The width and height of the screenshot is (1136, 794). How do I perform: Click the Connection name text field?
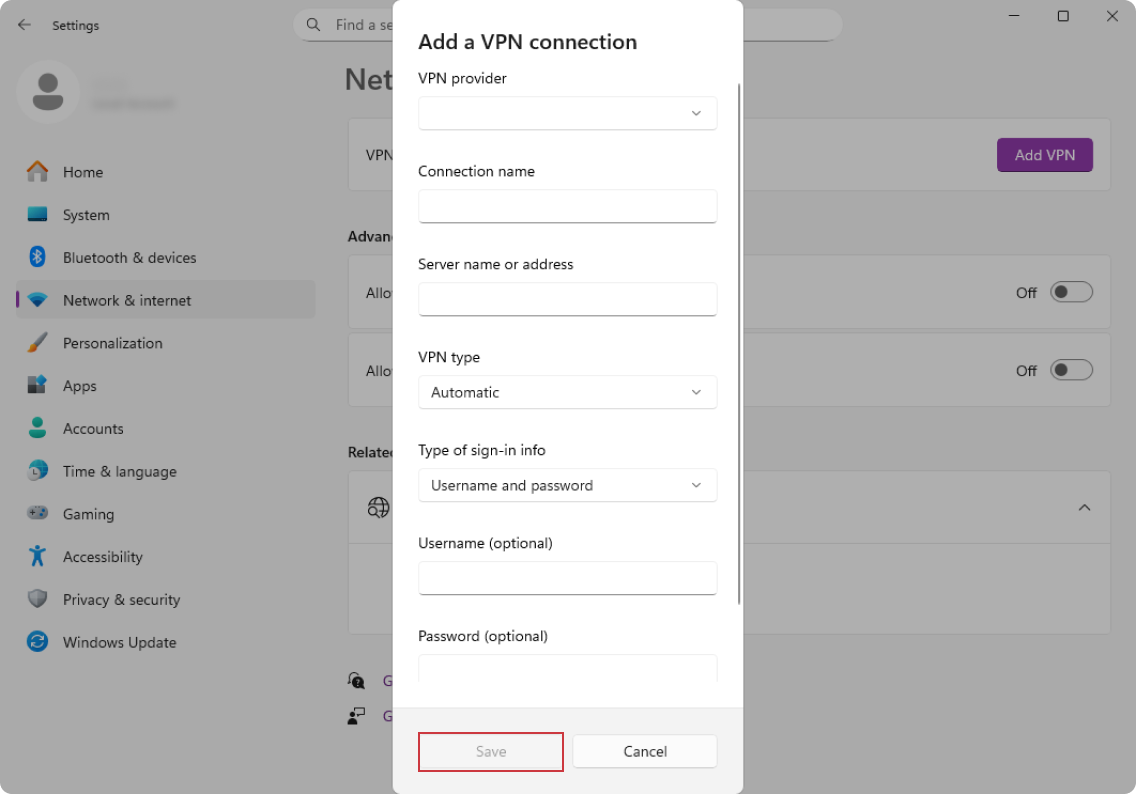567,206
